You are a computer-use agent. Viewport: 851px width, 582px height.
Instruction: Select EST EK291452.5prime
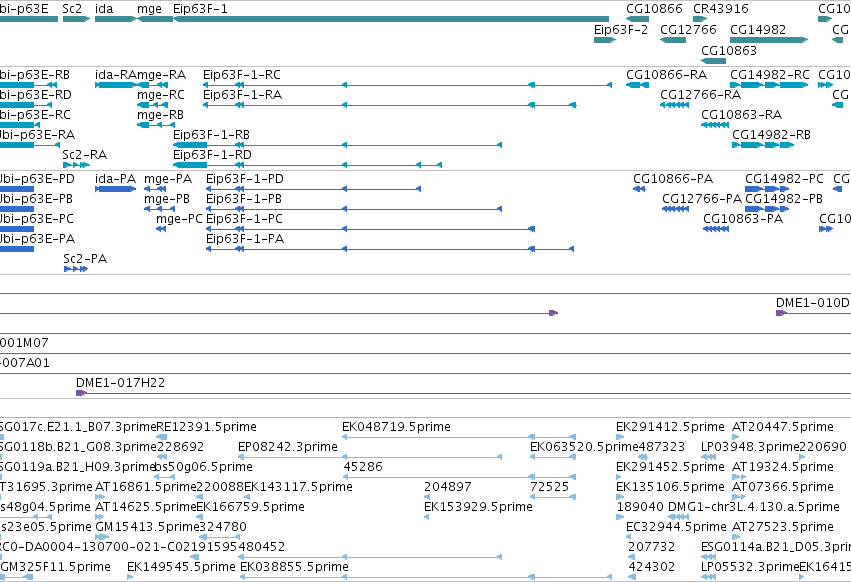pyautogui.click(x=670, y=467)
